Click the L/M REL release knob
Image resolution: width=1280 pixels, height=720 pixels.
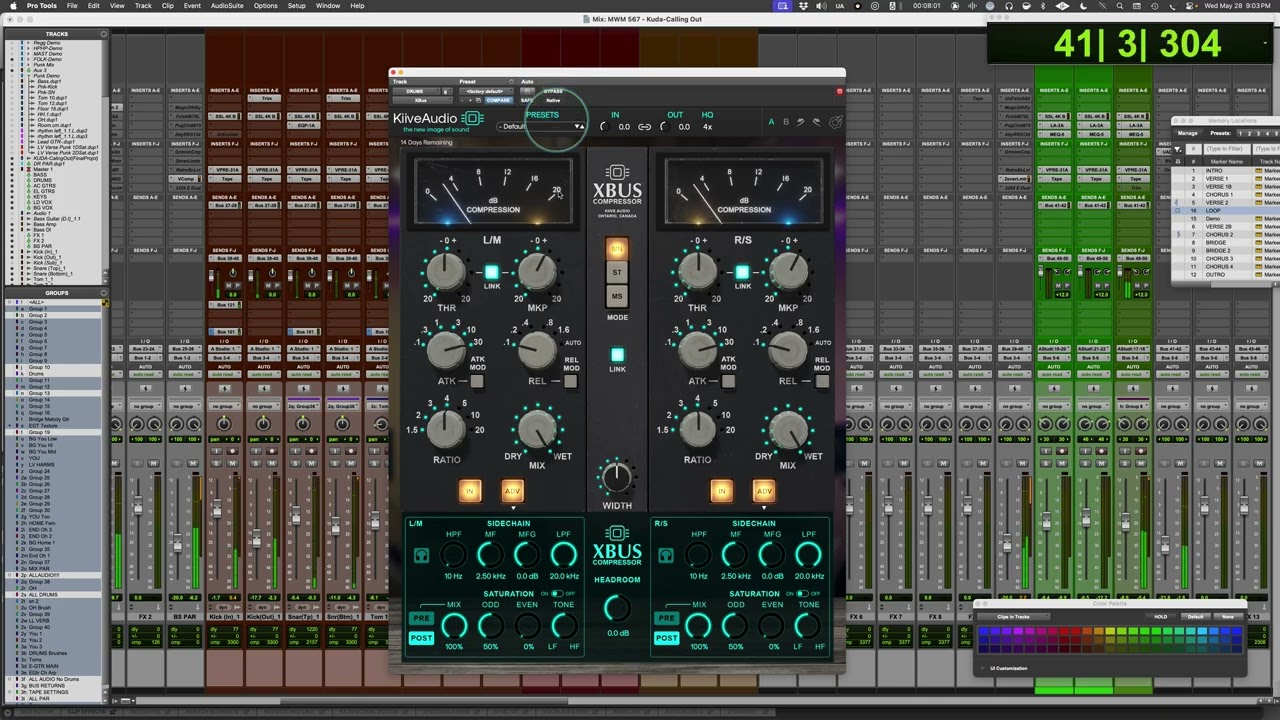click(x=537, y=349)
